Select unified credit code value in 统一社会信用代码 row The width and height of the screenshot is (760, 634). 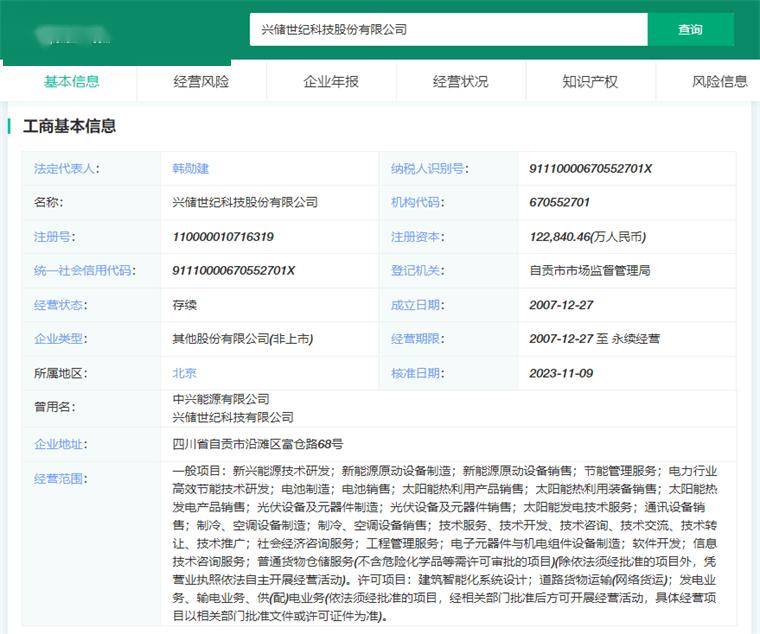coord(234,270)
